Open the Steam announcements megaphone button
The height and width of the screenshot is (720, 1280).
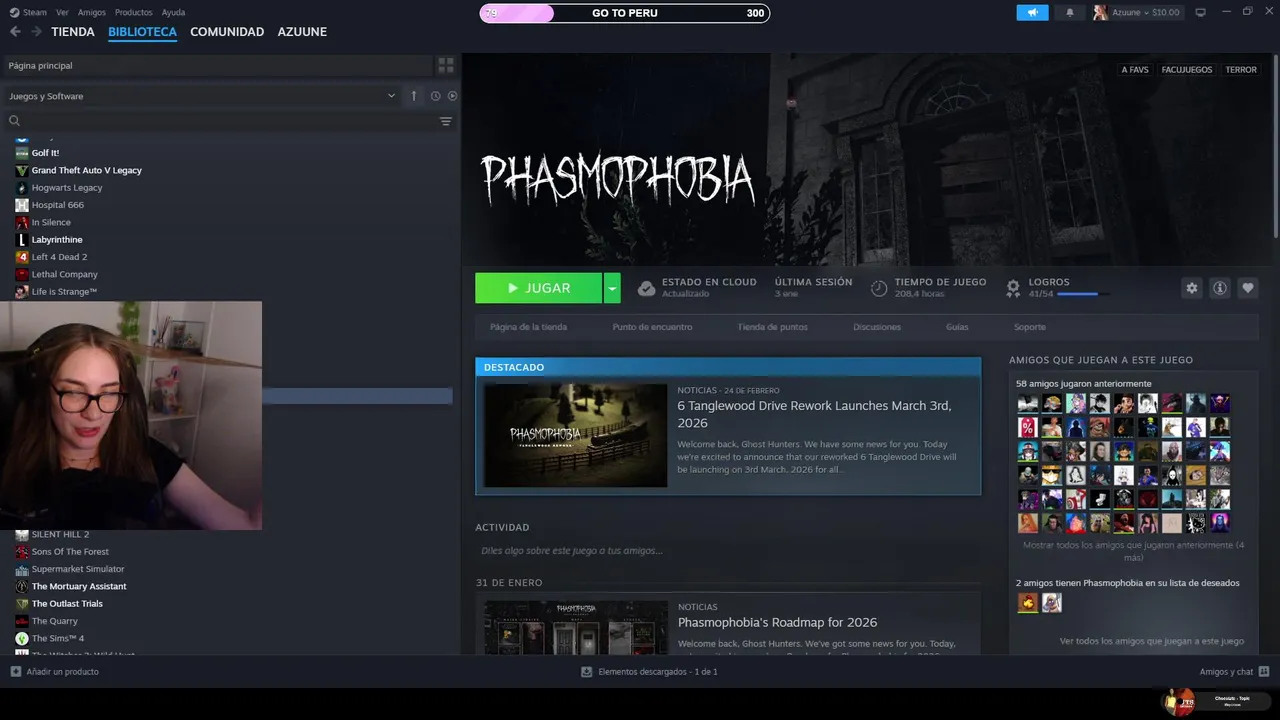click(1032, 12)
